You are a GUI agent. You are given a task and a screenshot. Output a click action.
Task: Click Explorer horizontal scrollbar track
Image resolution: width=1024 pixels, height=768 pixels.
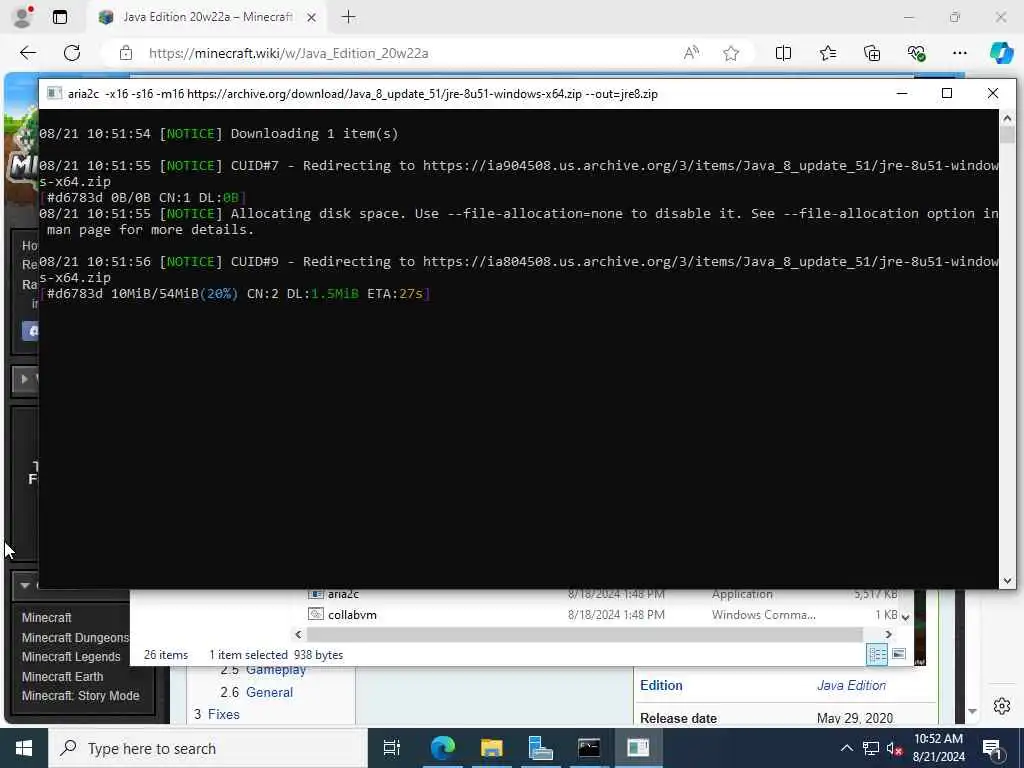tap(584, 634)
